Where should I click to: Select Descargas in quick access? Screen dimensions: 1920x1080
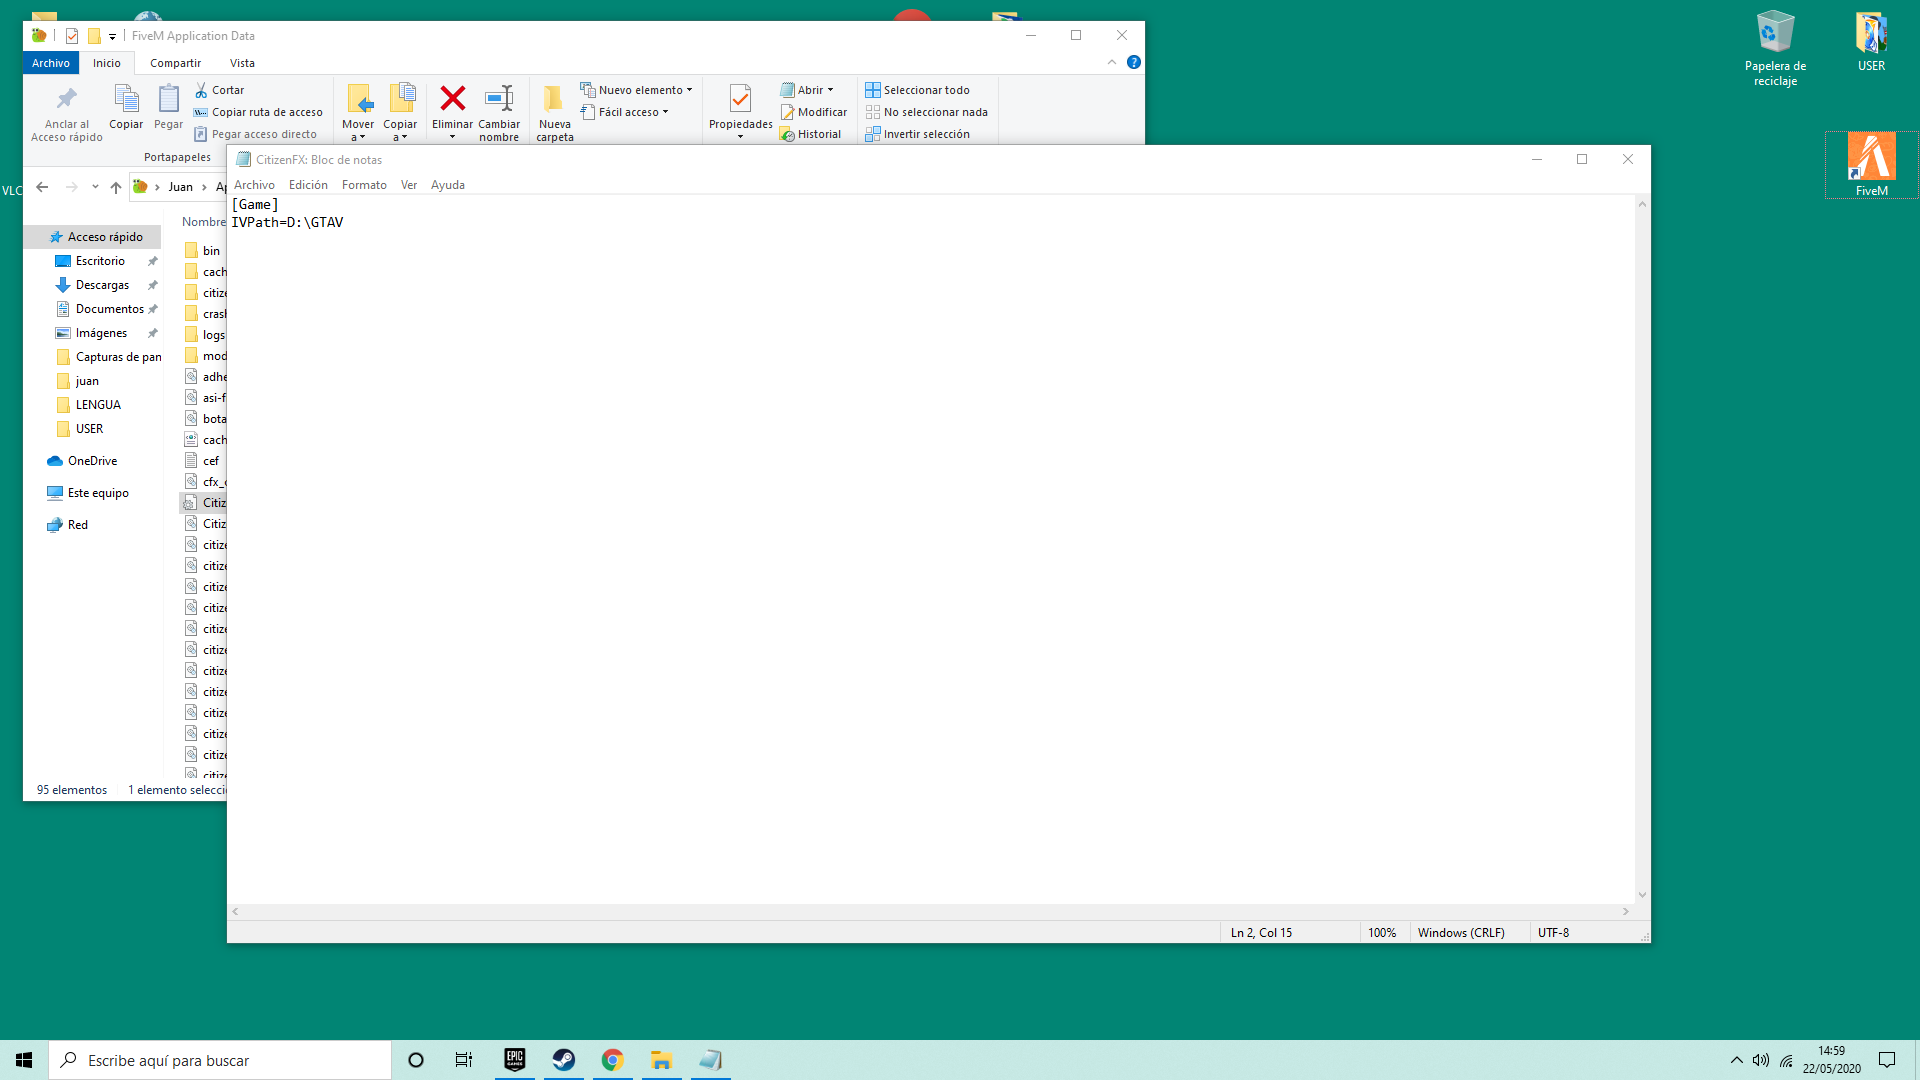[102, 285]
